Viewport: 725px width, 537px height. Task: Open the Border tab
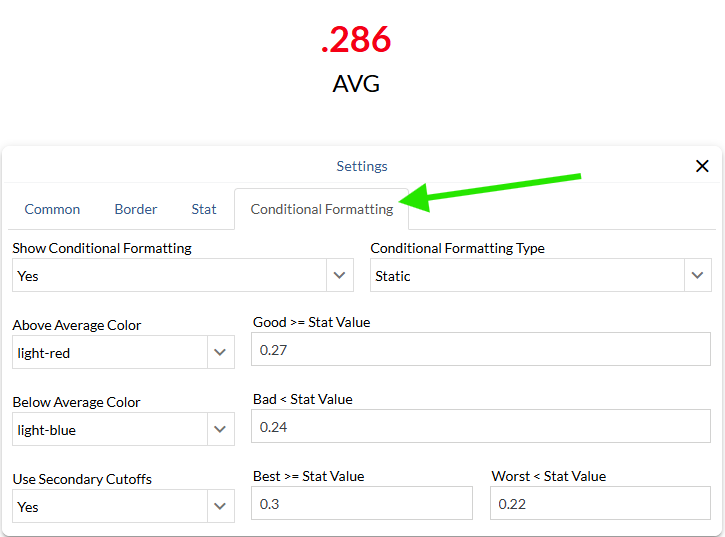(136, 209)
